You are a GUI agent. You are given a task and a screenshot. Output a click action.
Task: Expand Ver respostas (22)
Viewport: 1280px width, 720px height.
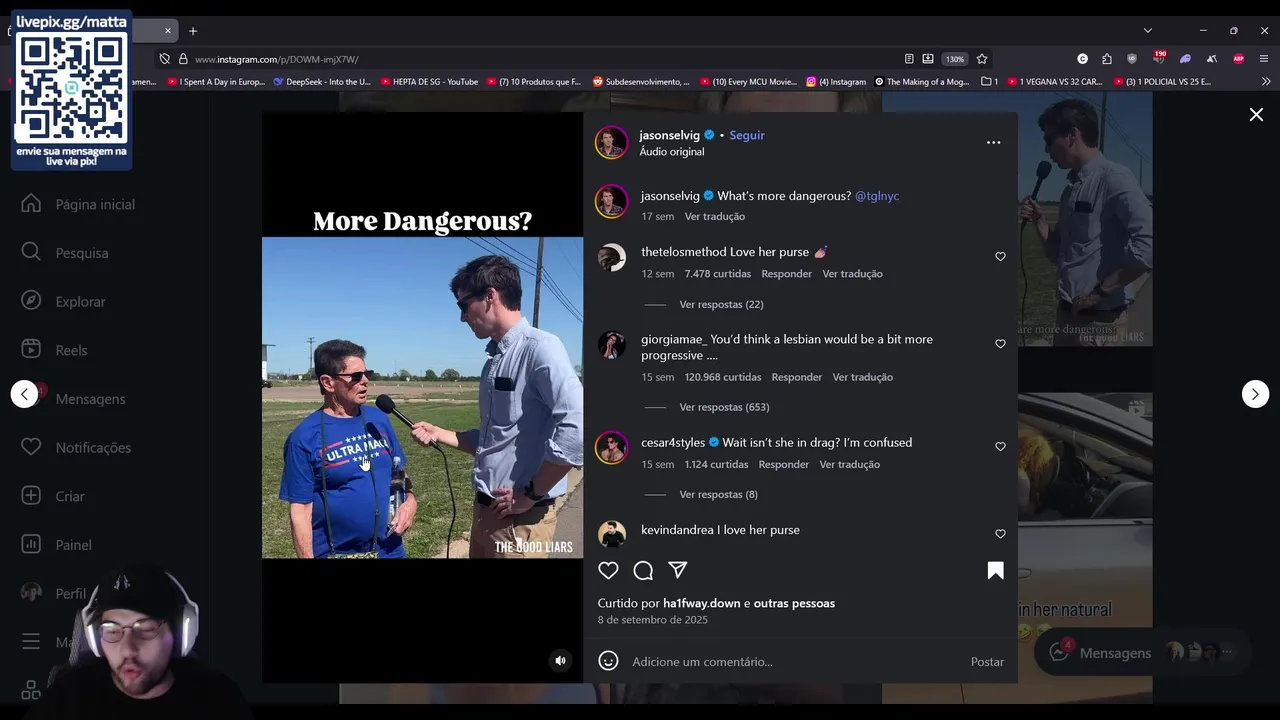pos(721,304)
